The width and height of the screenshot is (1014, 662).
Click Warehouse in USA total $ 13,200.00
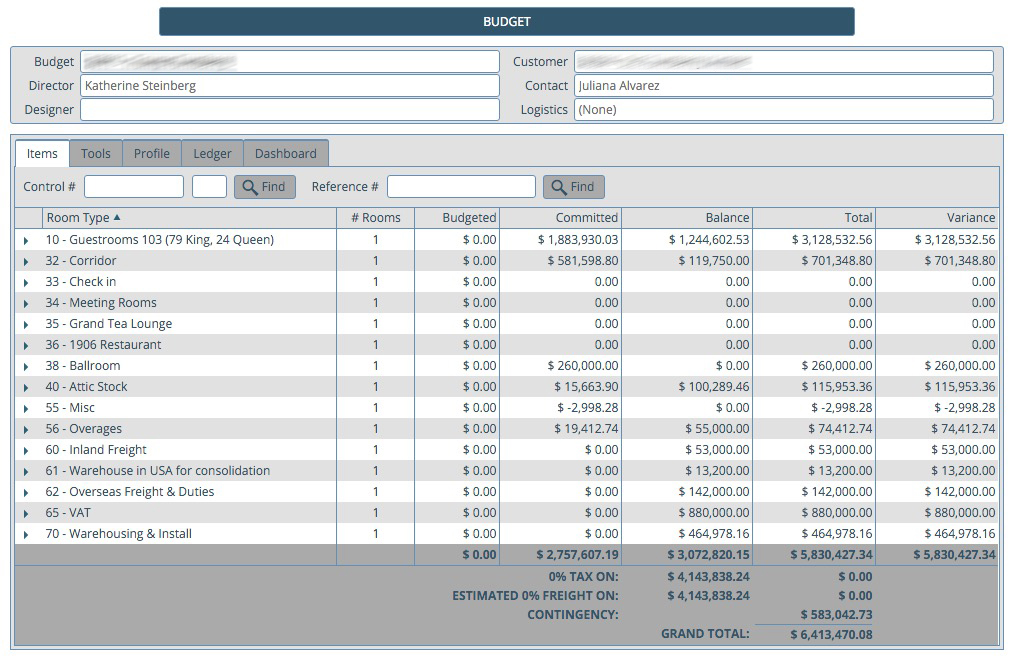tap(840, 471)
